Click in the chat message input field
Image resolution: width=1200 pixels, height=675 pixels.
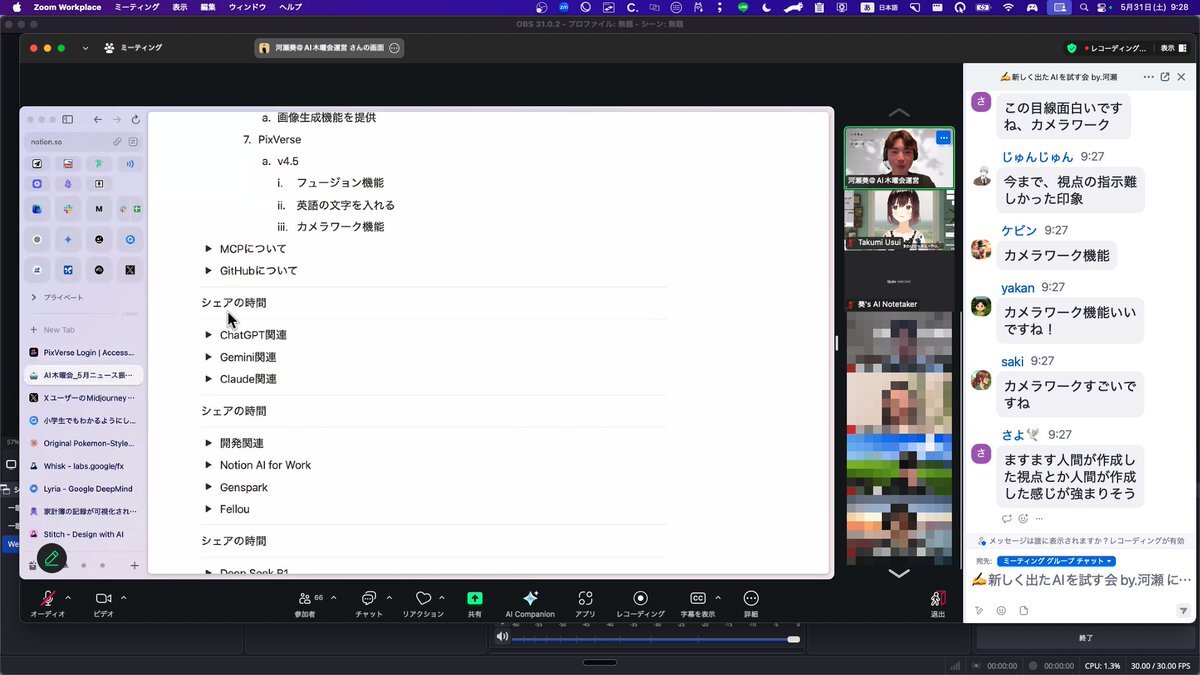(x=1080, y=580)
